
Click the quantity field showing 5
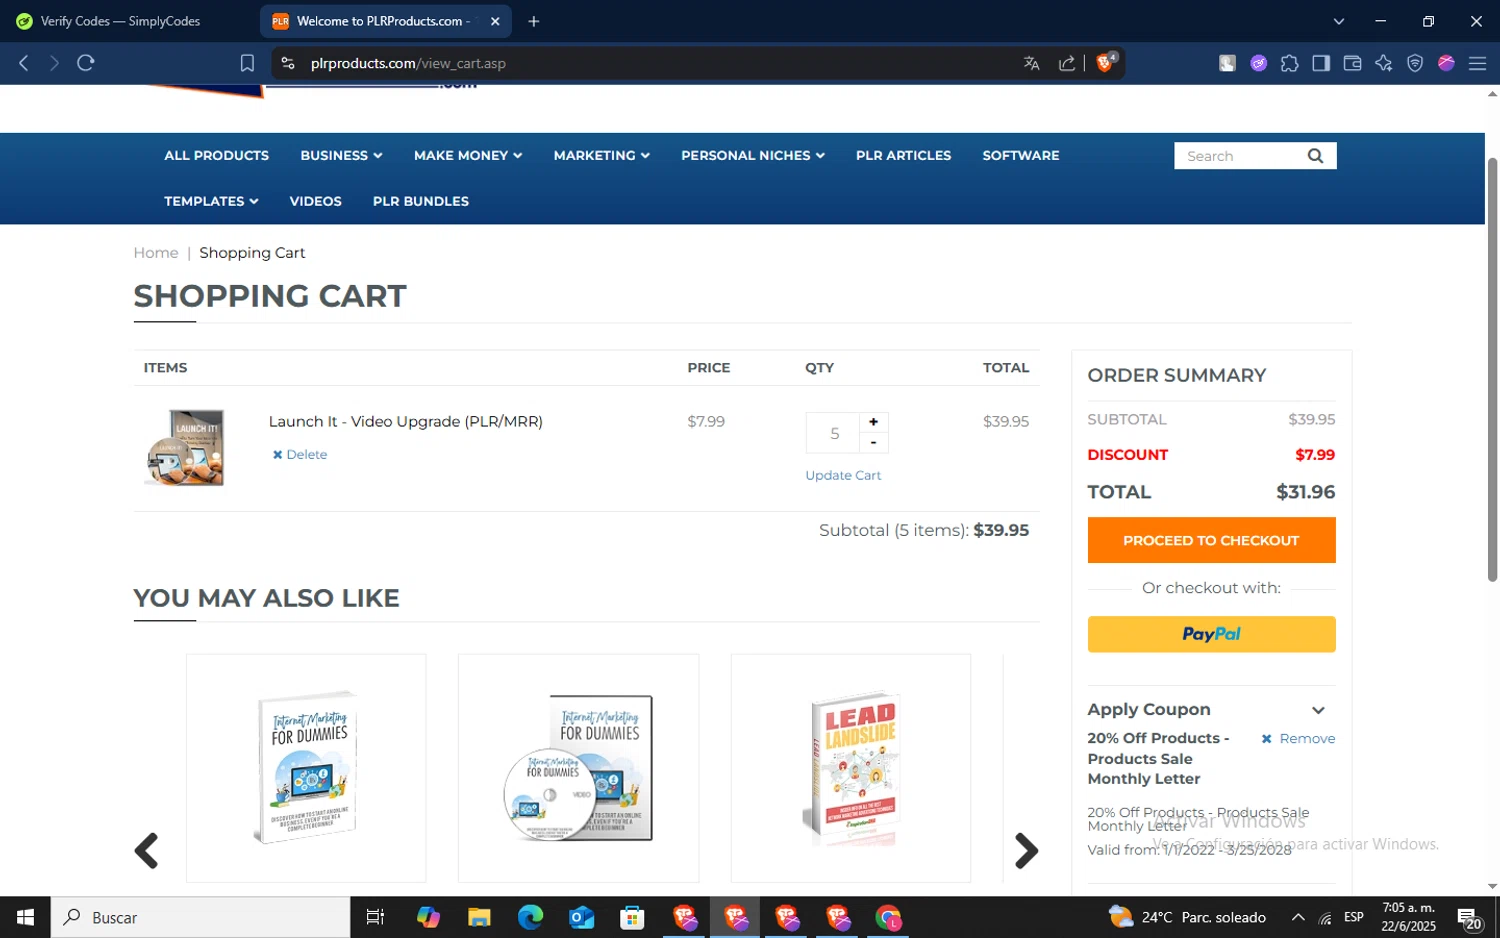tap(834, 433)
